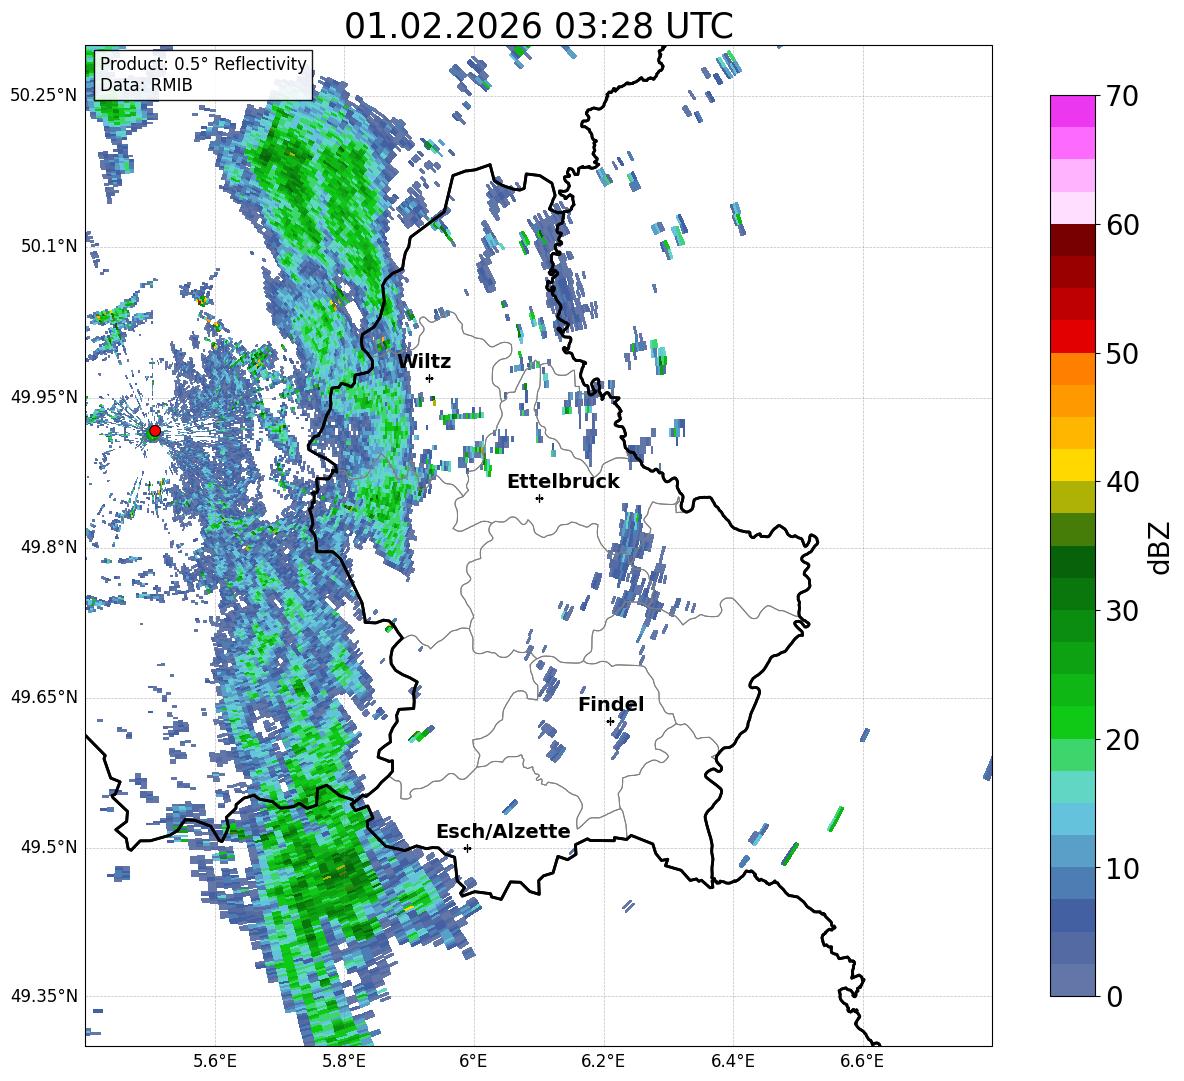Viewport: 1184px width, 1081px height.
Task: Click the 50.1°N latitude label
Action: [50, 246]
